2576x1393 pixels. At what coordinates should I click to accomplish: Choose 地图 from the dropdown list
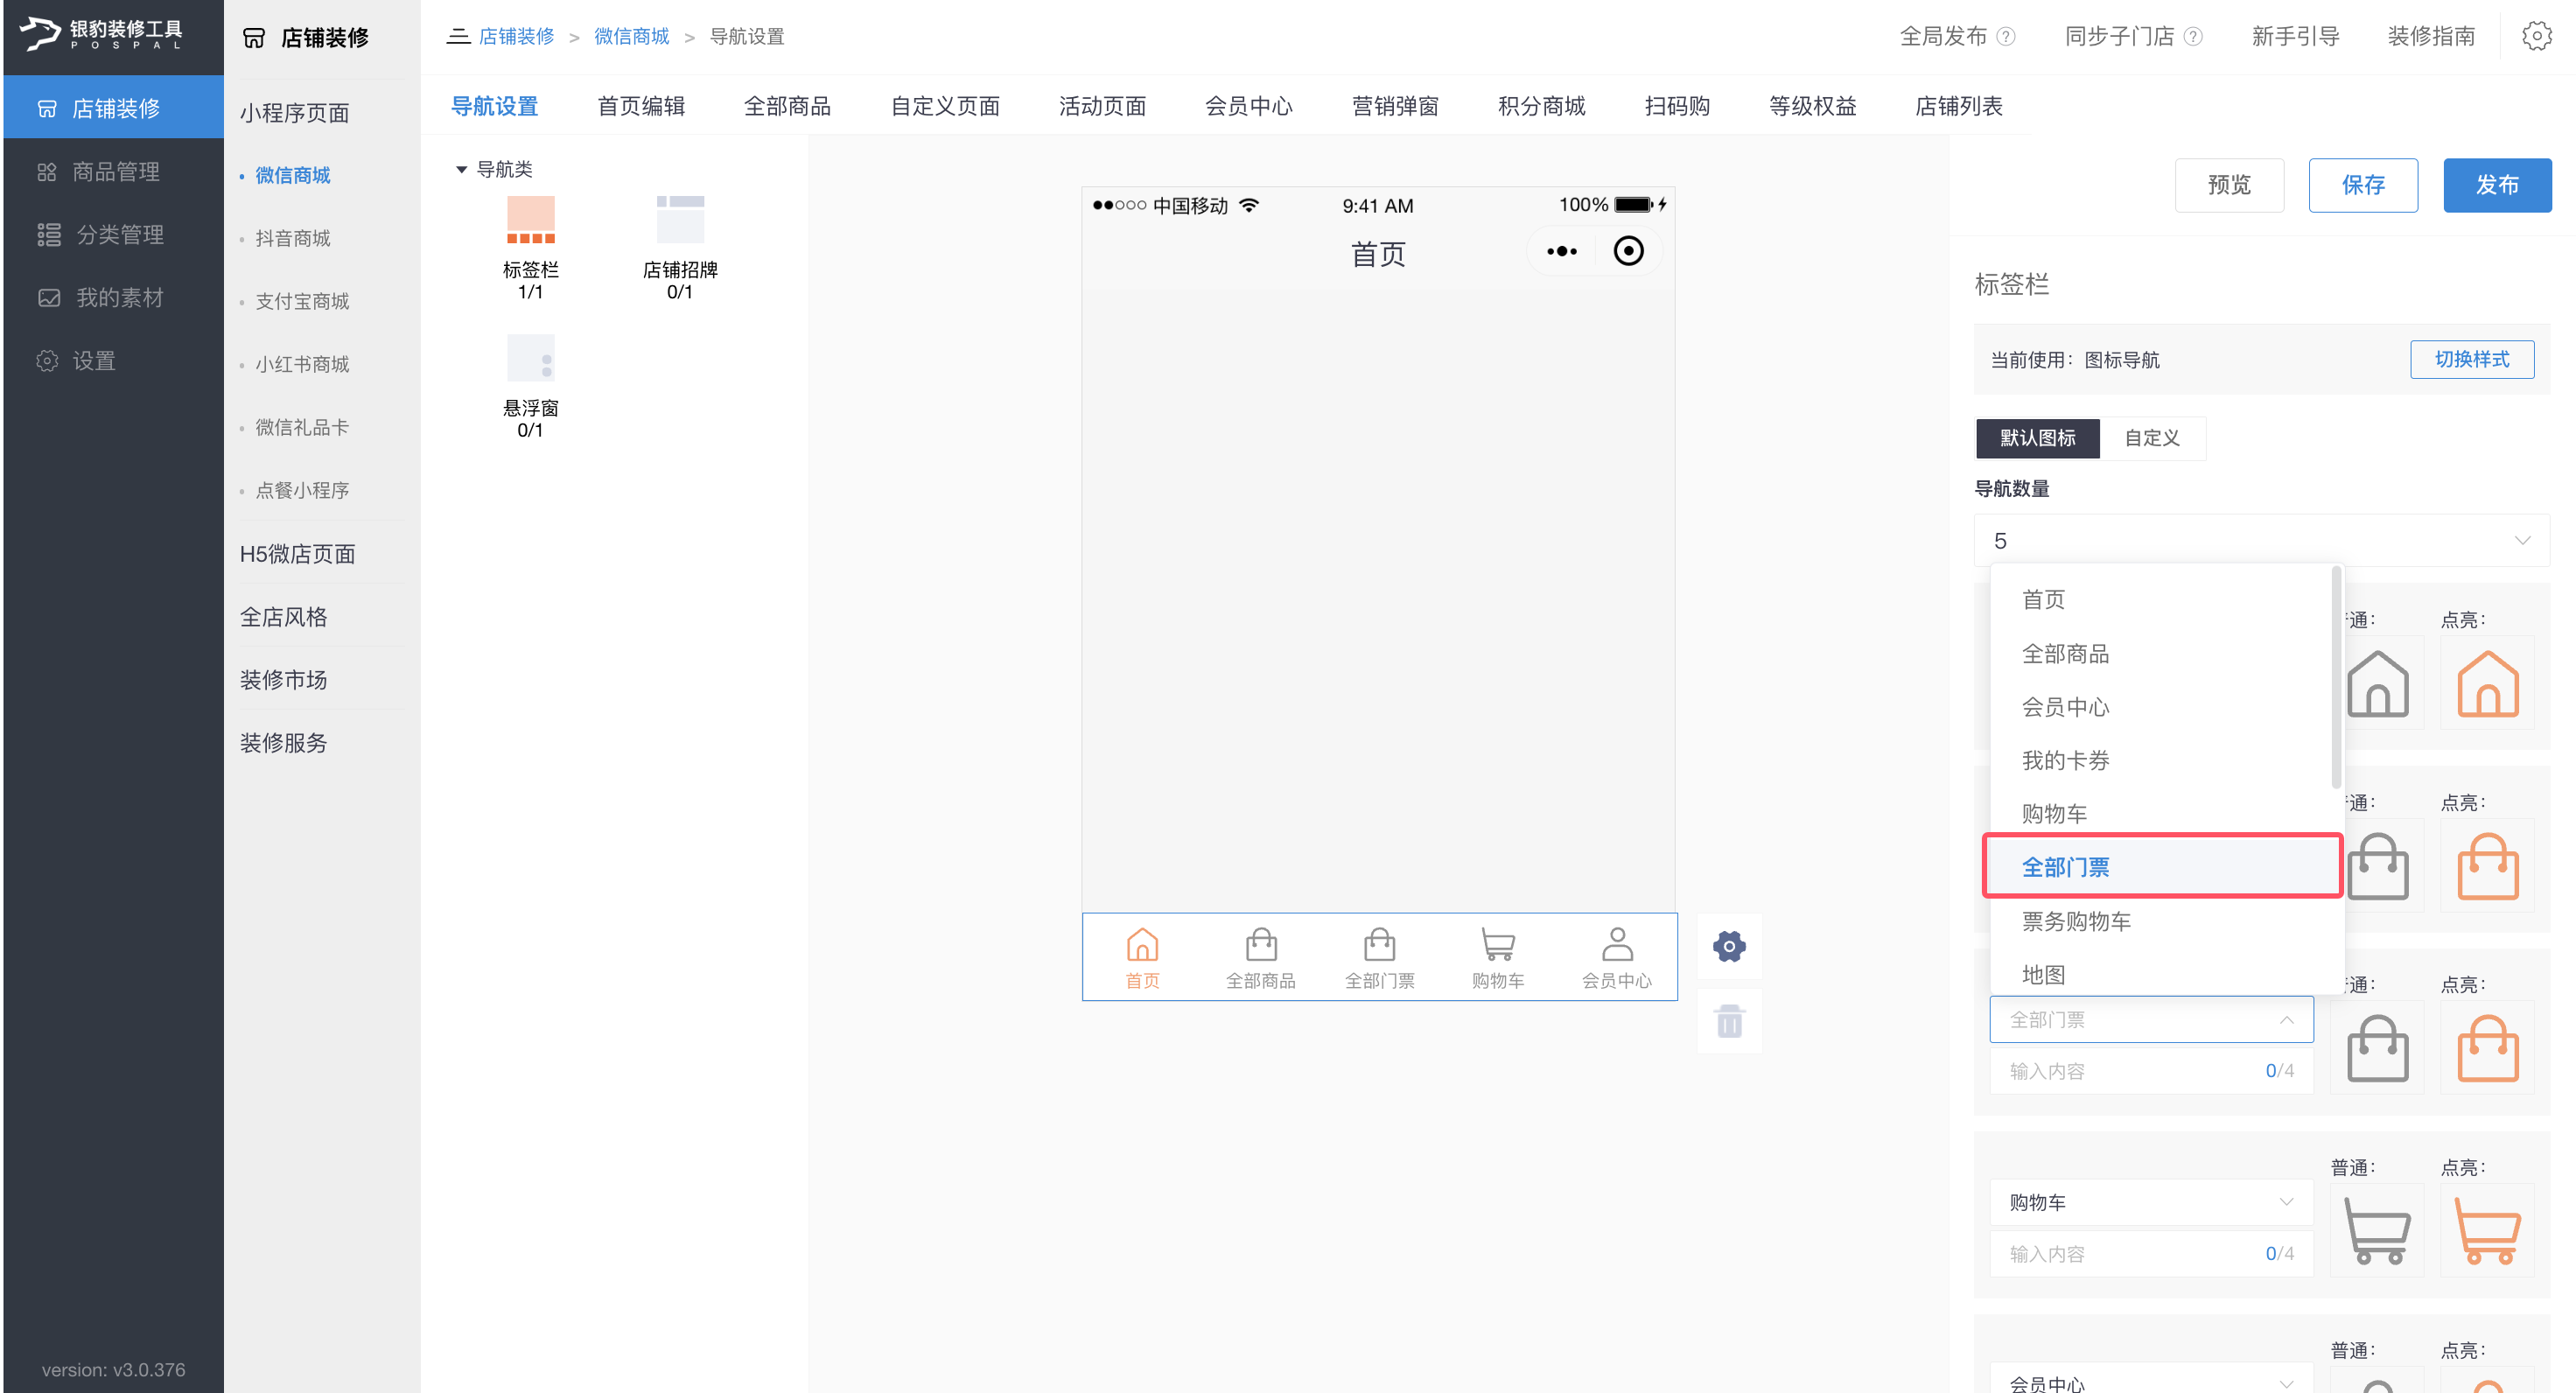click(x=2161, y=974)
